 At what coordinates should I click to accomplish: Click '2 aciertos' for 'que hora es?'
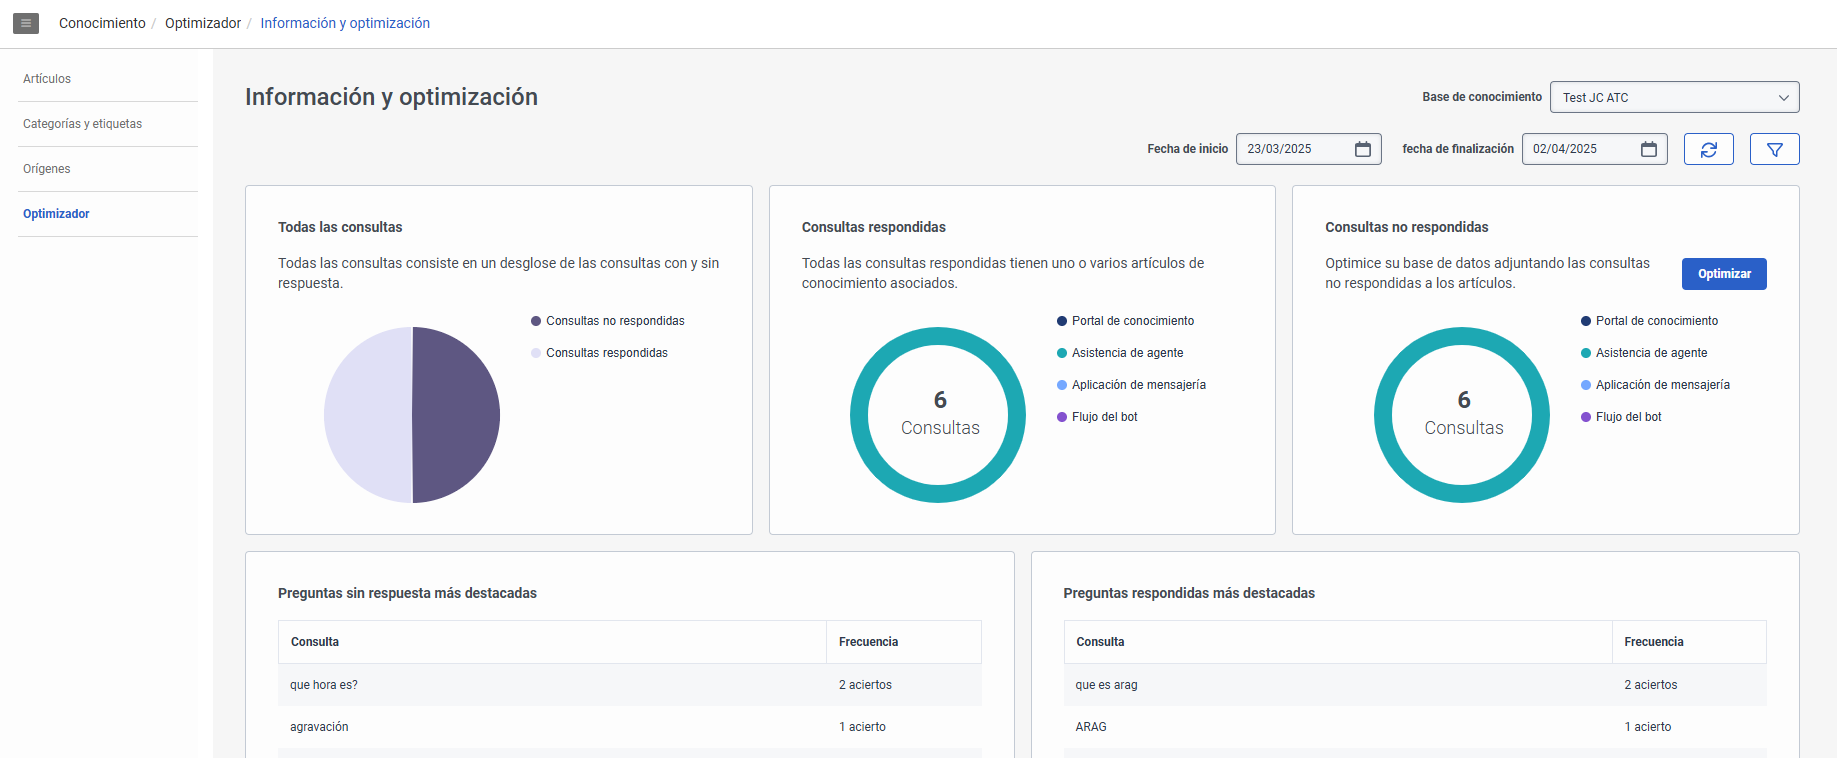(865, 685)
